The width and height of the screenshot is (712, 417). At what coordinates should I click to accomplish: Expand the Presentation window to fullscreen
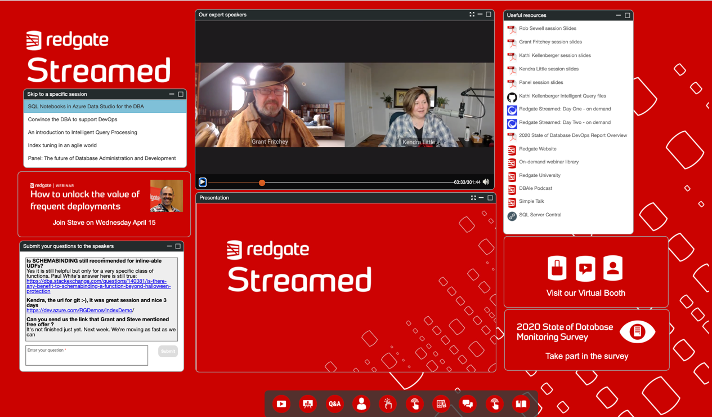click(473, 198)
